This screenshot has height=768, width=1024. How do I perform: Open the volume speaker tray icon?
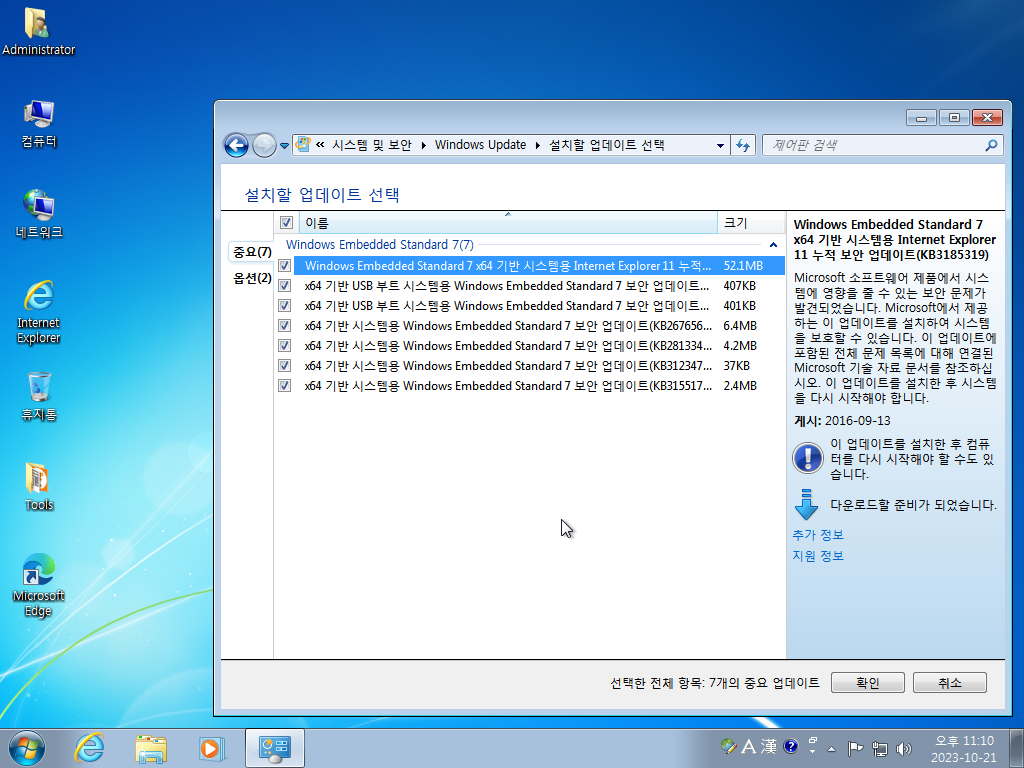[904, 748]
